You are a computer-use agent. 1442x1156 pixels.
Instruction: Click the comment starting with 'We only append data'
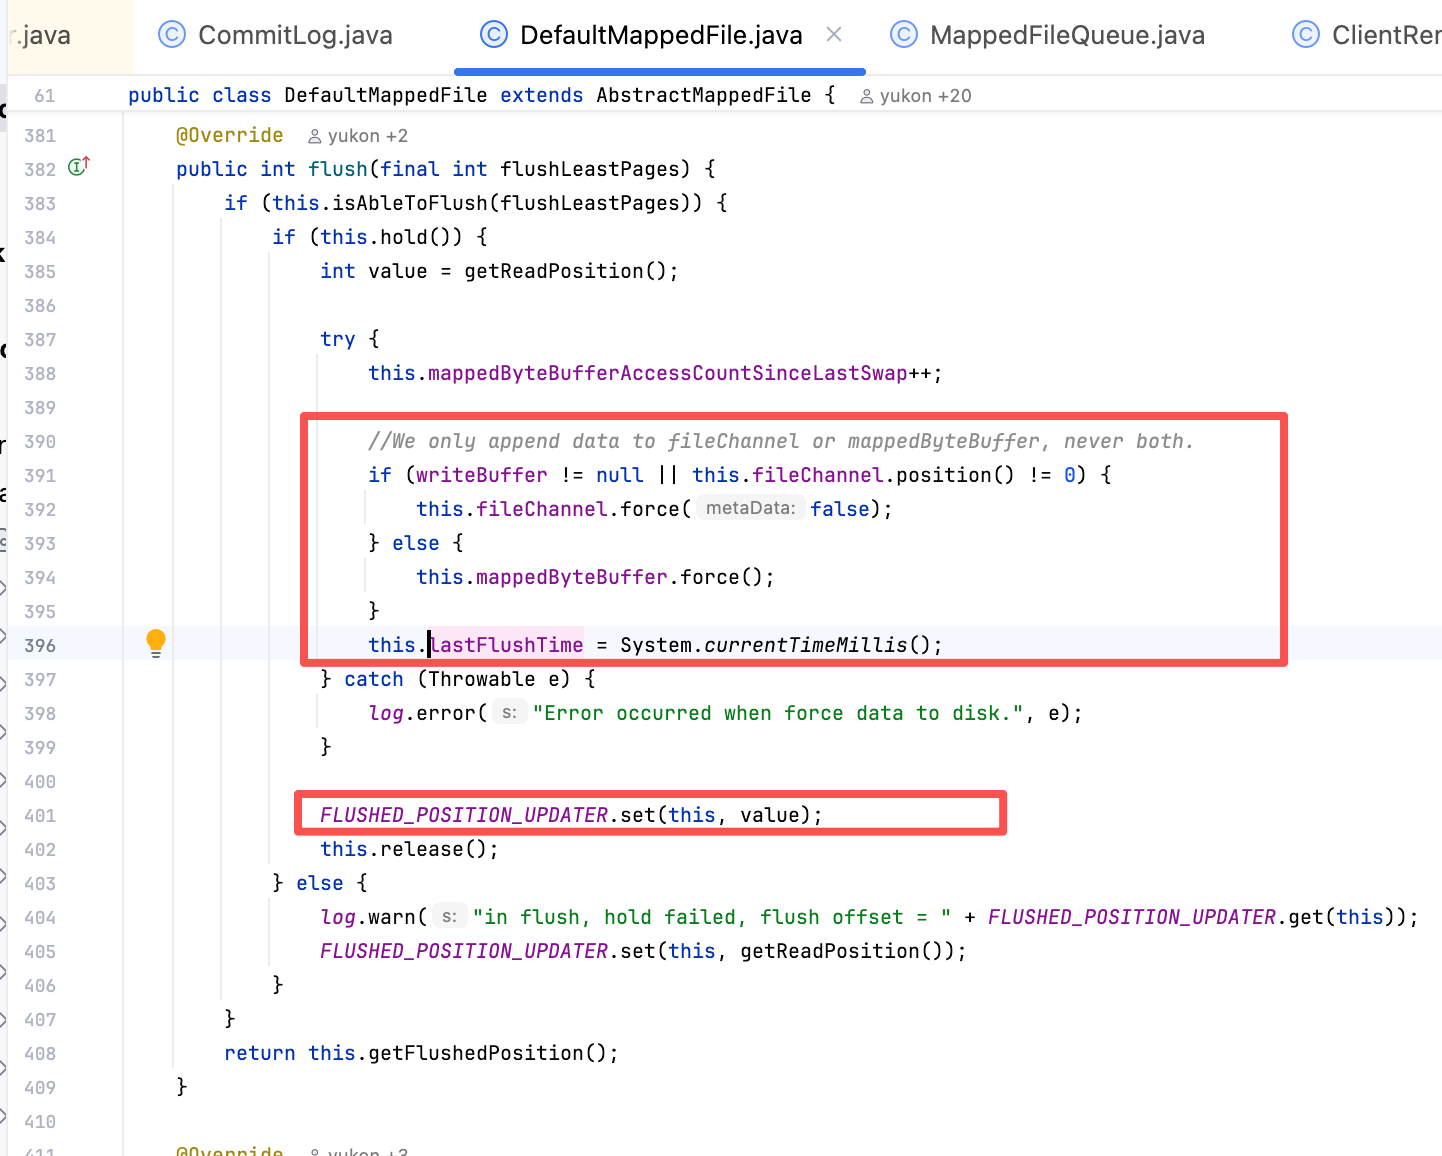click(781, 441)
